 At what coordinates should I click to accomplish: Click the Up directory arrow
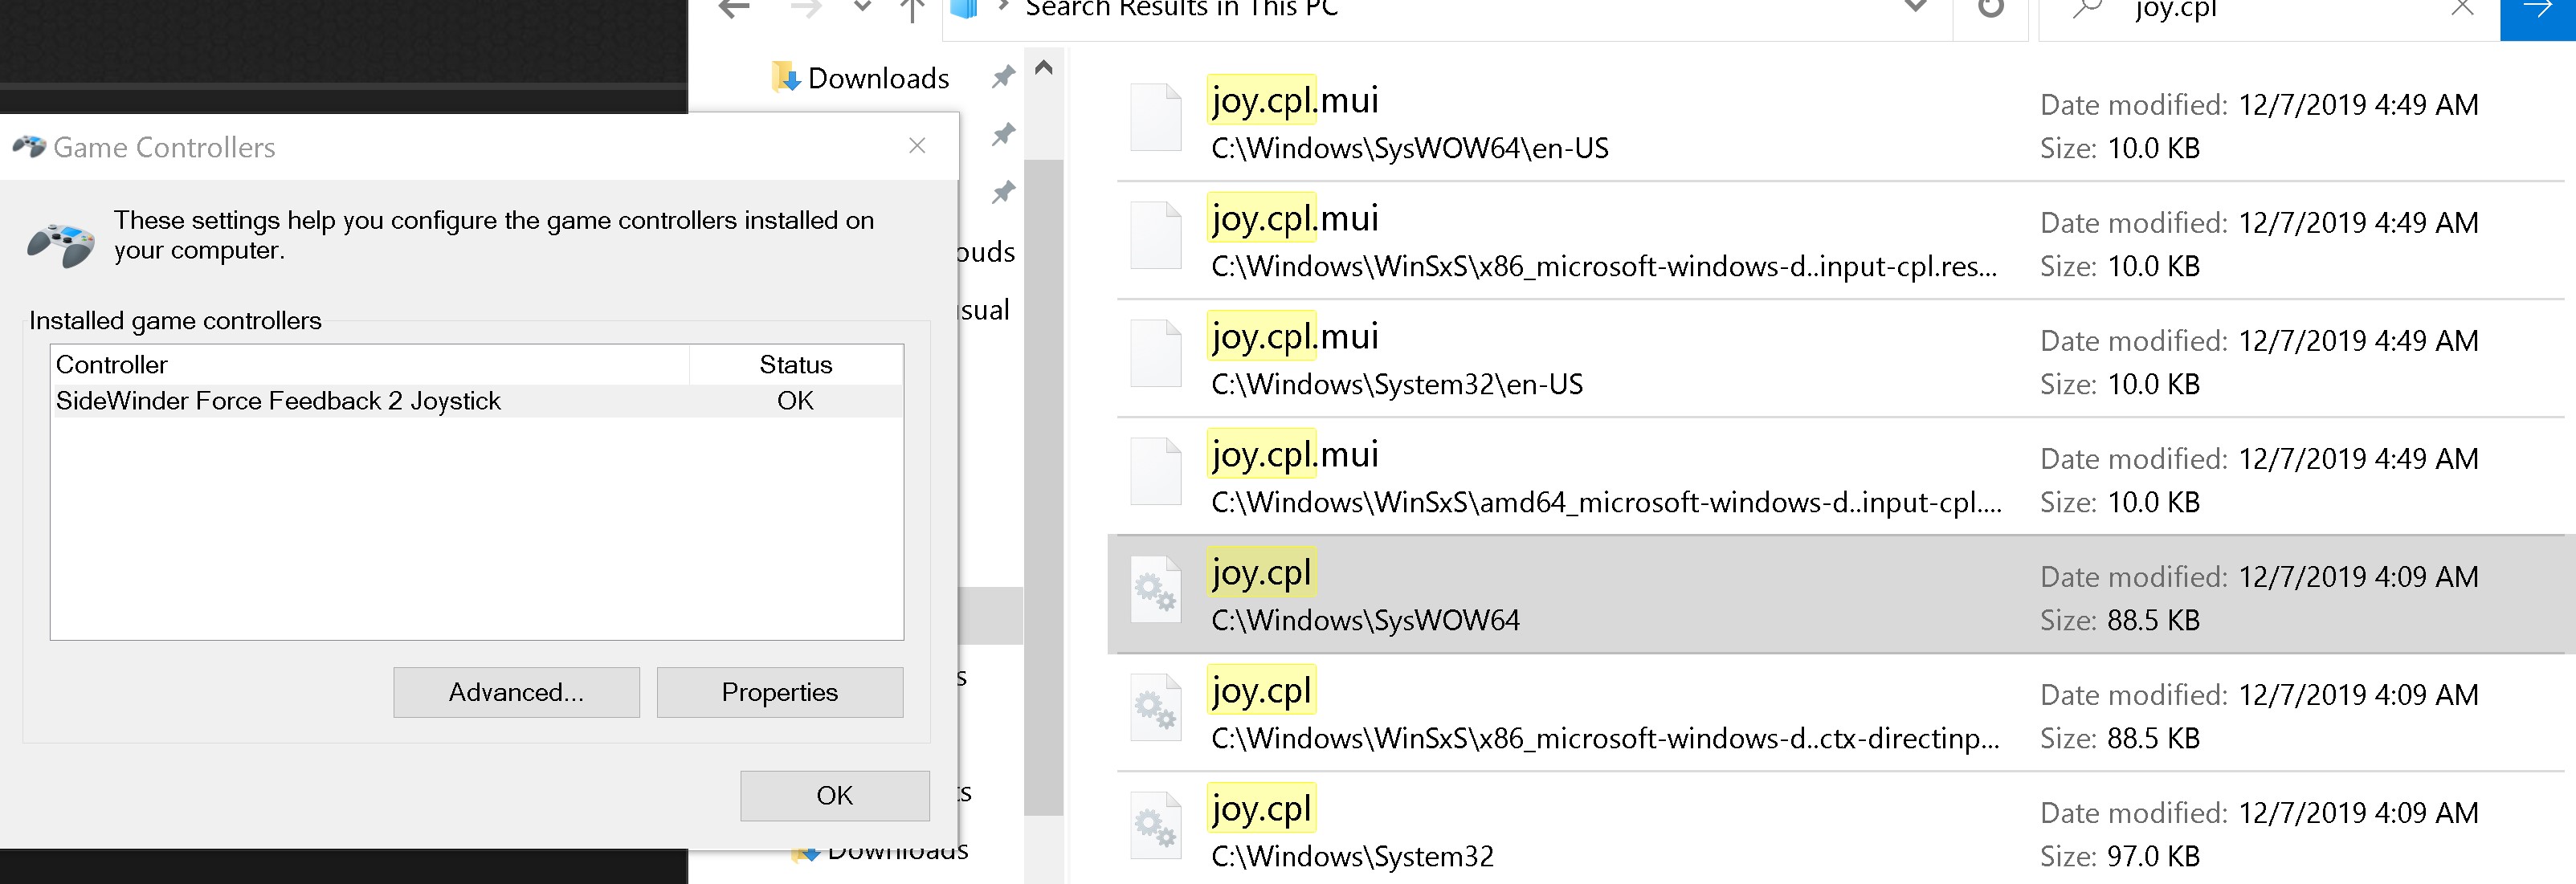[x=911, y=10]
